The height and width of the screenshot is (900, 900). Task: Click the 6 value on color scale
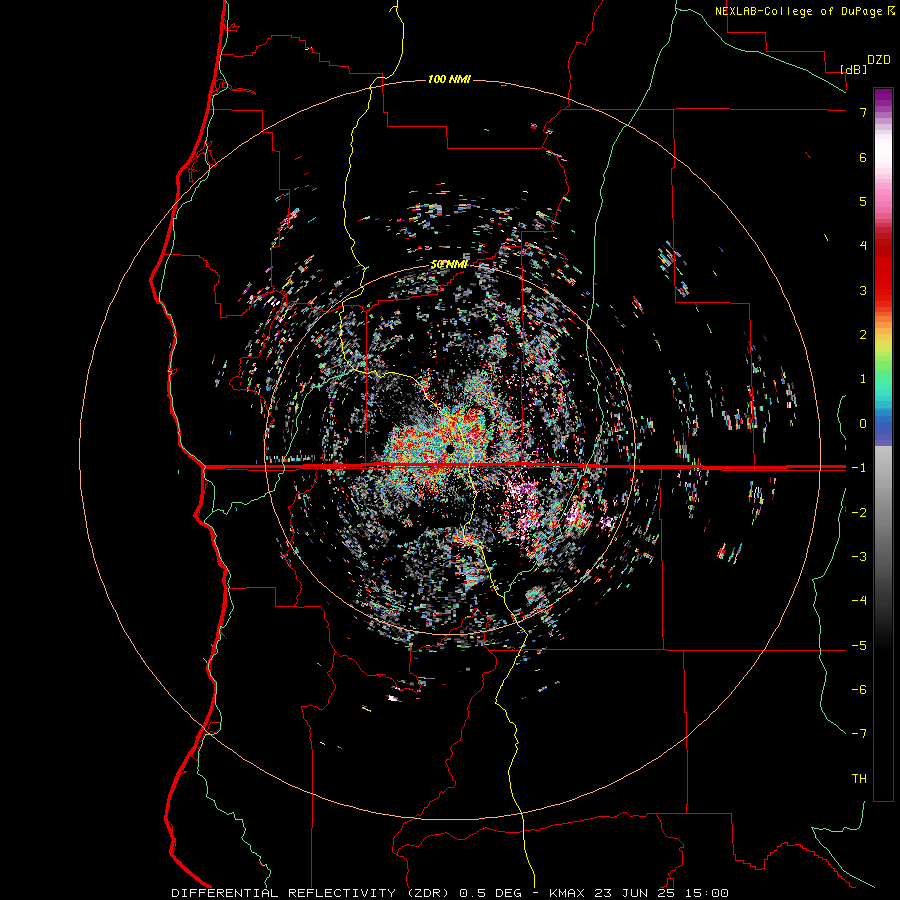pyautogui.click(x=863, y=157)
